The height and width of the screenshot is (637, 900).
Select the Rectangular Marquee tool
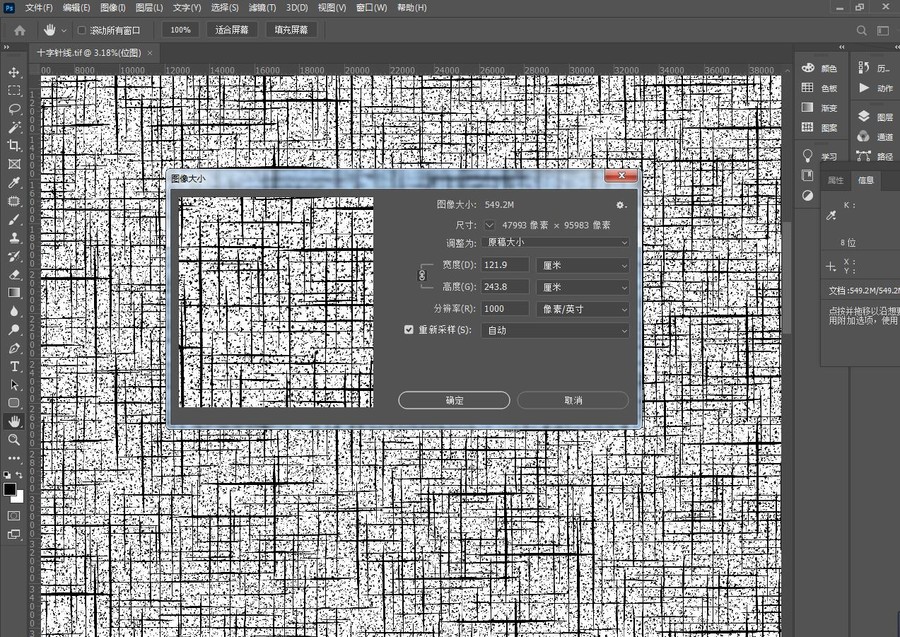14,91
